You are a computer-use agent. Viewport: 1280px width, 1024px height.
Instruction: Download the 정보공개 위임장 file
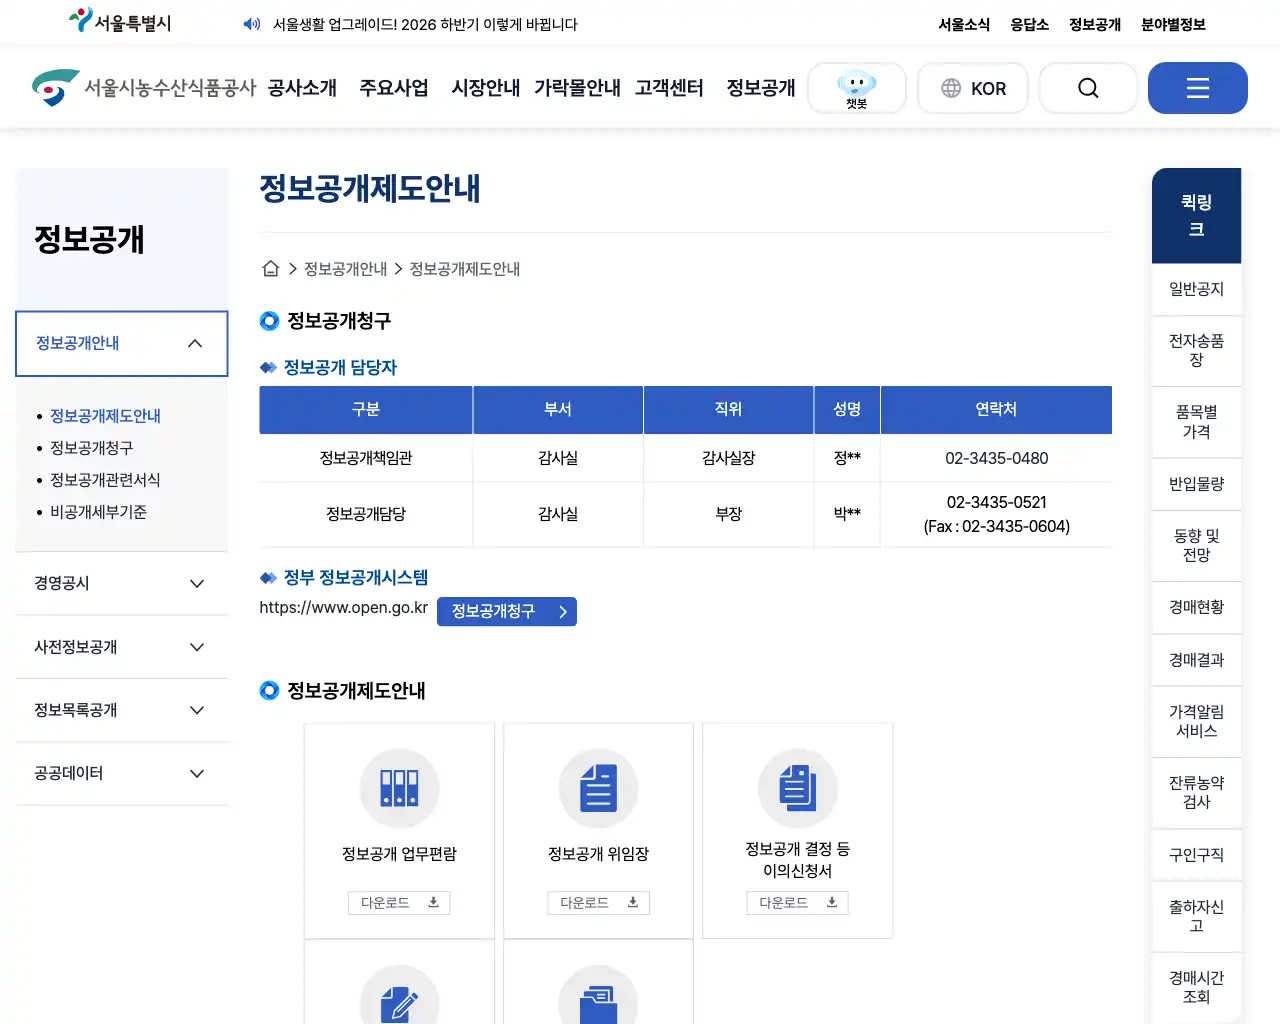point(598,903)
